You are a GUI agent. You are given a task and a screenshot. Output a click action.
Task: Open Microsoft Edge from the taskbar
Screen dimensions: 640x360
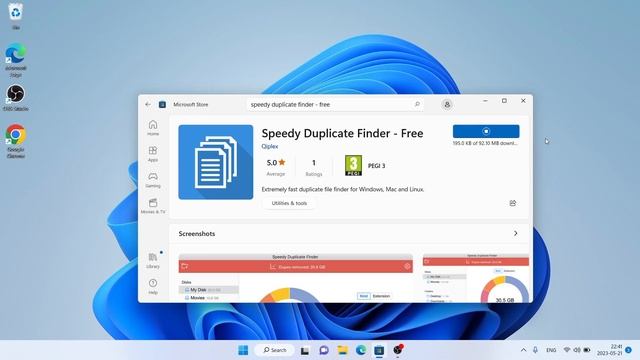coord(361,350)
